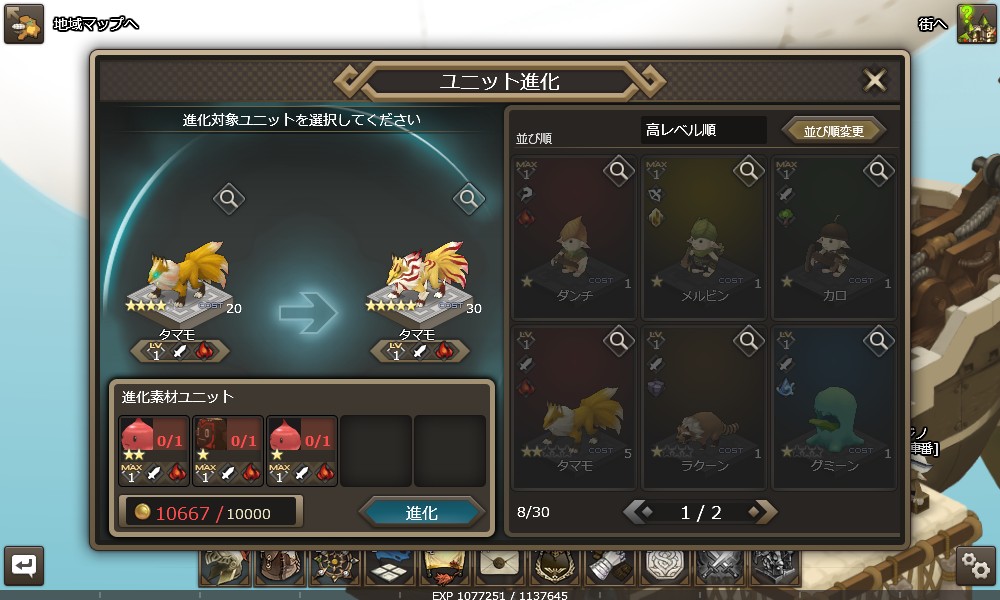Open the magnifier on the グミーン unit card
Image resolution: width=1000 pixels, height=600 pixels.
click(878, 342)
